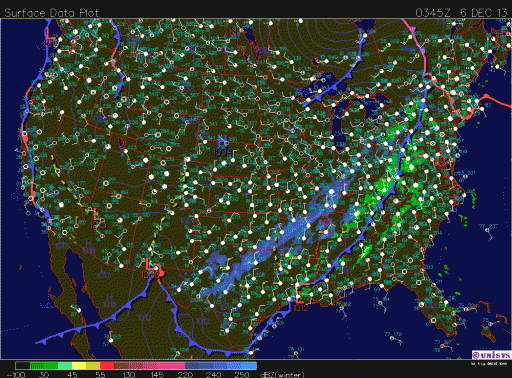Screen dimensions: 512x378
Task: Click the 1034 pressure label under H
Action: point(223,152)
